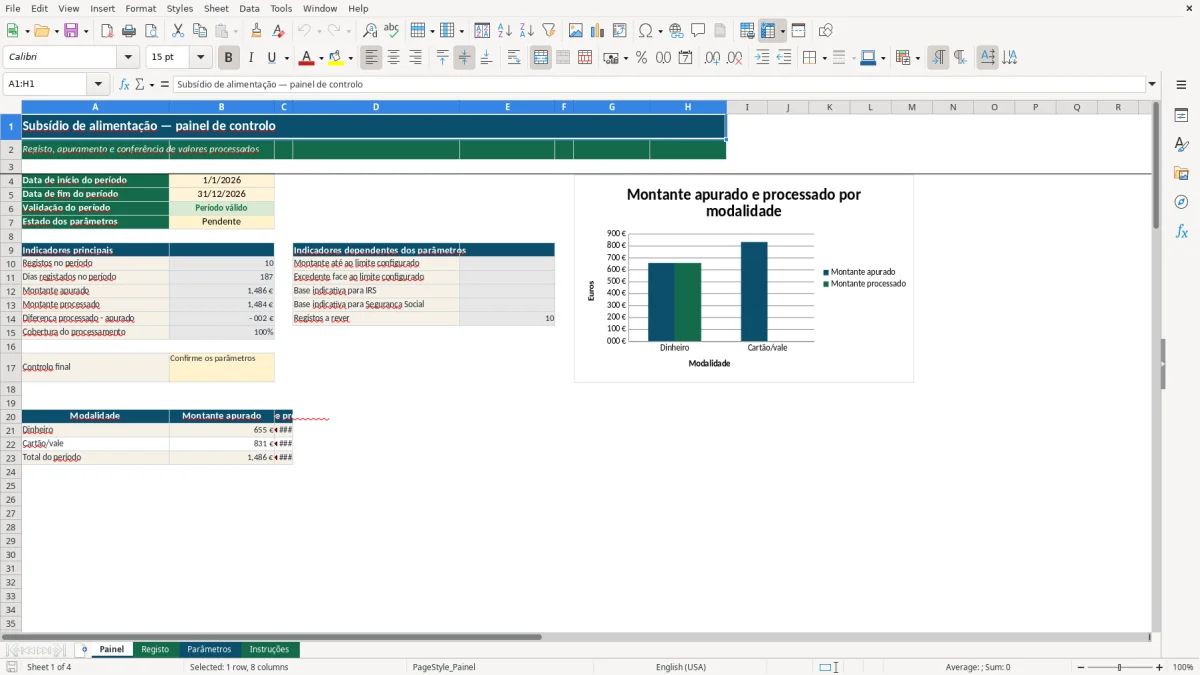Expand the 15 pt font size dropdown
This screenshot has height=675, width=1200.
click(x=200, y=58)
